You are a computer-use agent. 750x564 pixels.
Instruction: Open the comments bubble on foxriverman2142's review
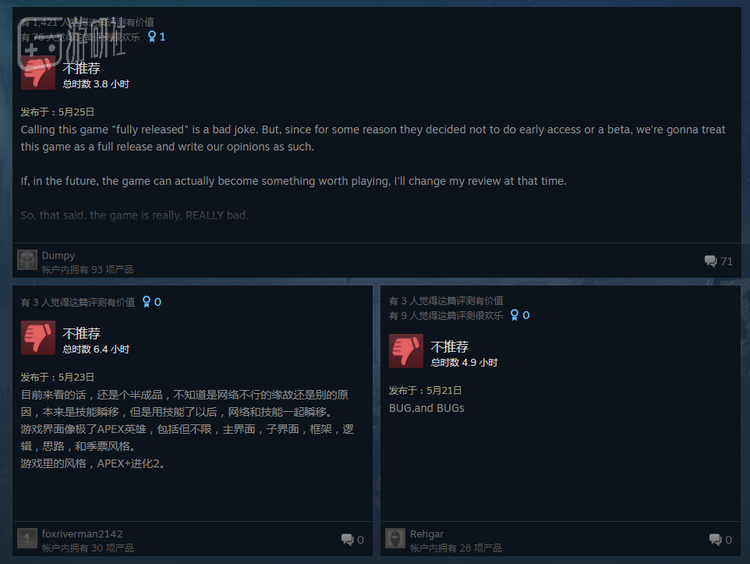point(353,540)
